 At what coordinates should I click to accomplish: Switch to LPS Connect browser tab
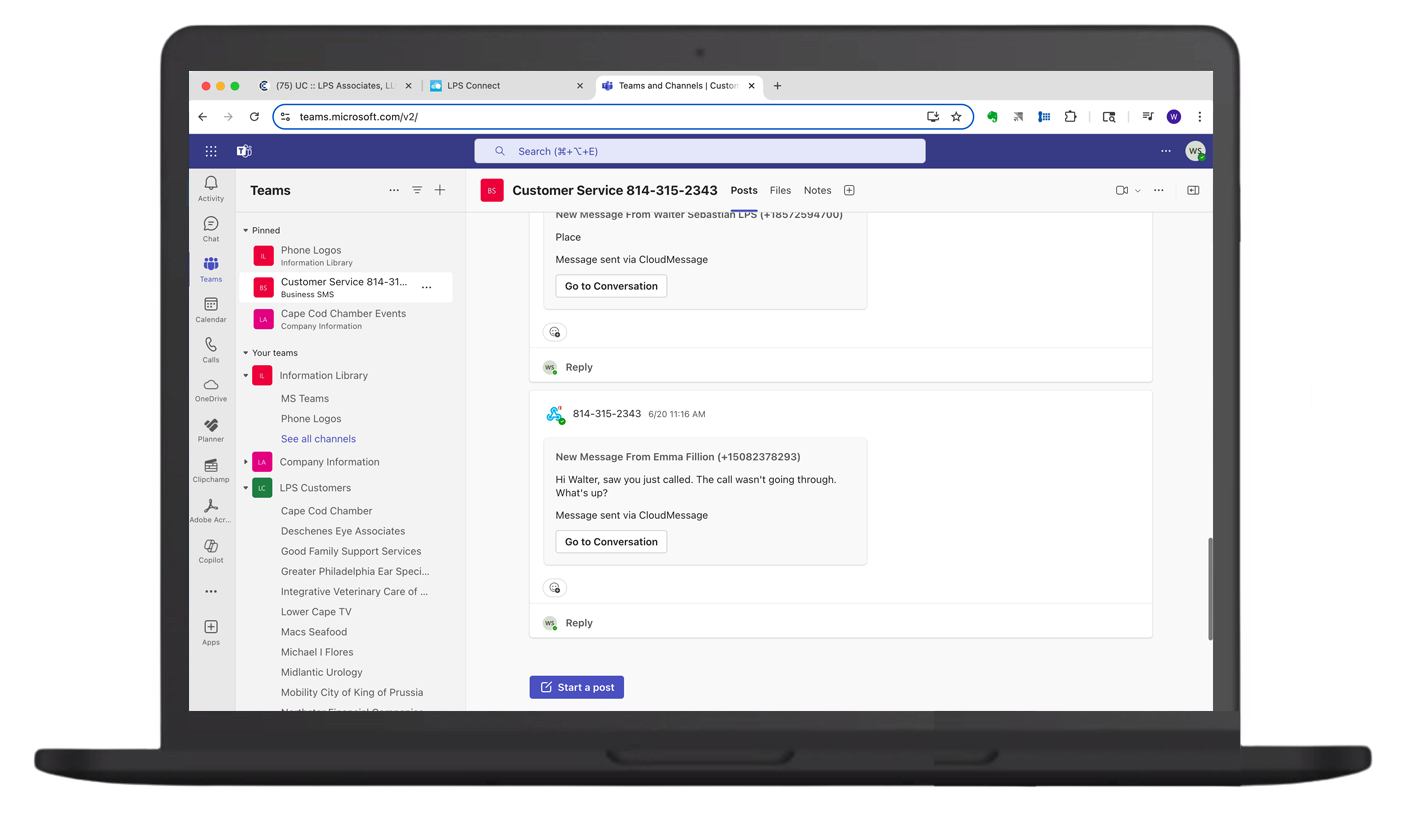pos(506,86)
